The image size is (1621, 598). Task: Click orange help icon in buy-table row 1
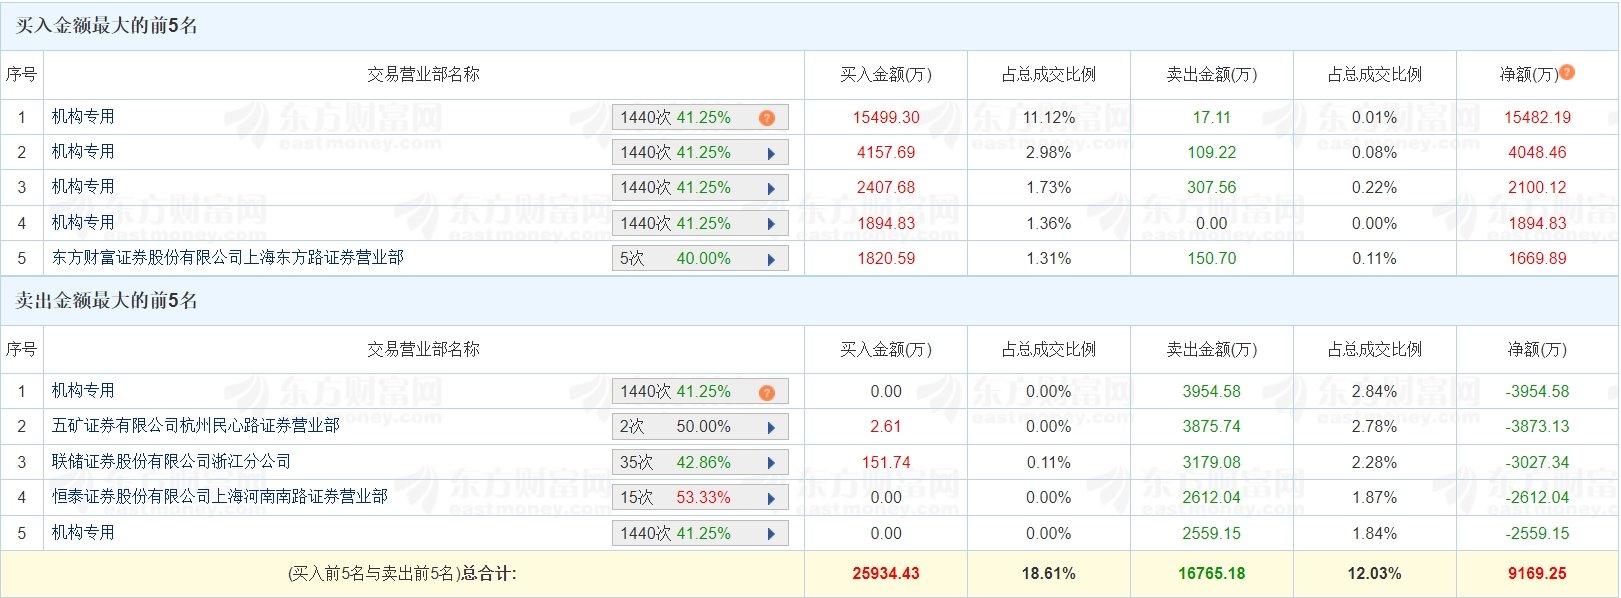(767, 118)
